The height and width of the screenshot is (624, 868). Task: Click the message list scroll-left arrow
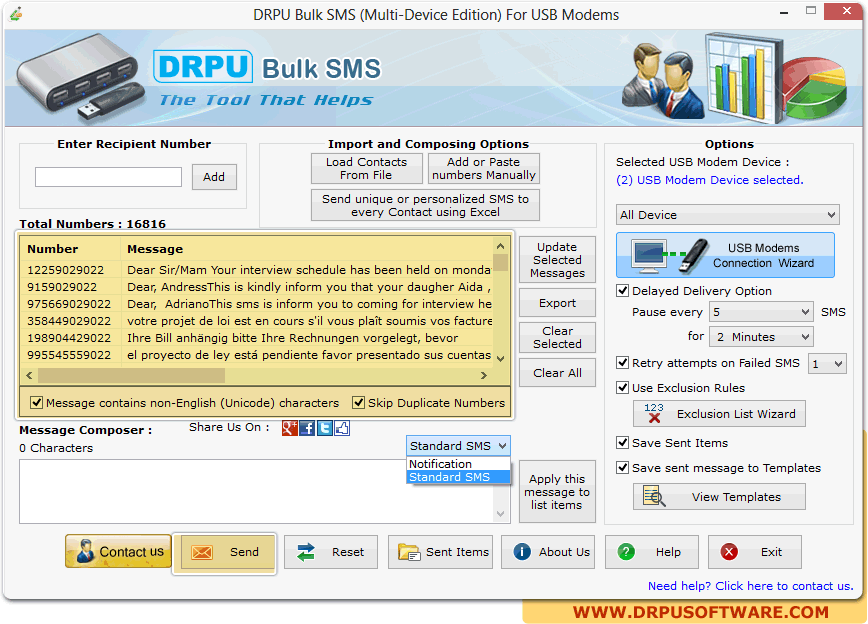29,375
